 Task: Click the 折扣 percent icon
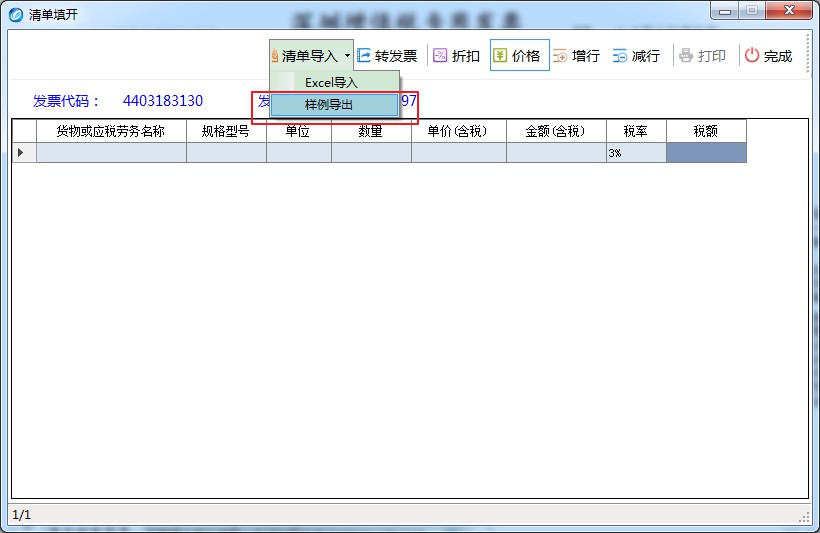click(440, 55)
